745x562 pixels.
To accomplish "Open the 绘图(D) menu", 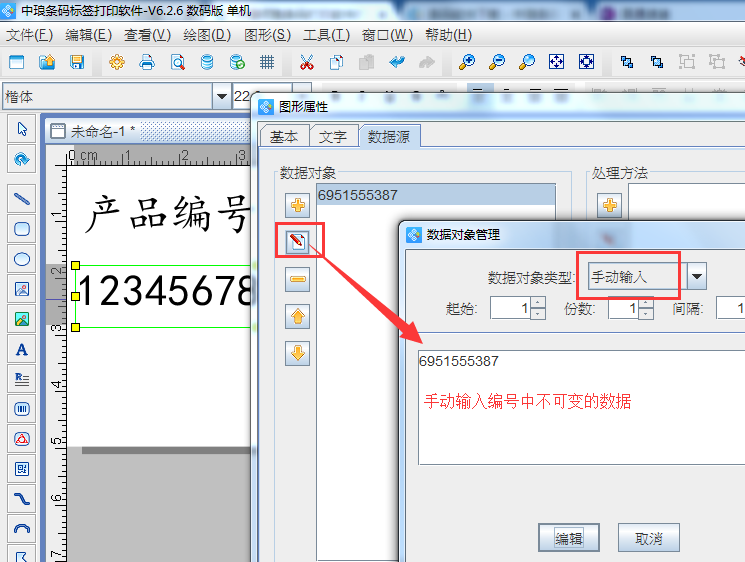I will click(206, 35).
